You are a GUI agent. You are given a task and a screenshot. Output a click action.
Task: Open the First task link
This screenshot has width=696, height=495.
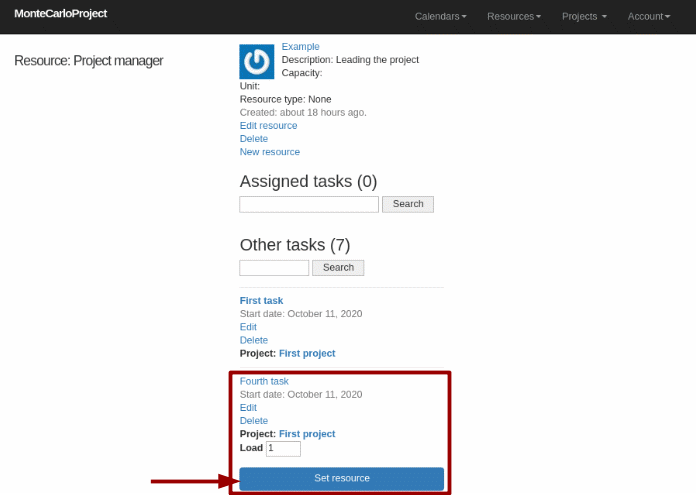261,301
